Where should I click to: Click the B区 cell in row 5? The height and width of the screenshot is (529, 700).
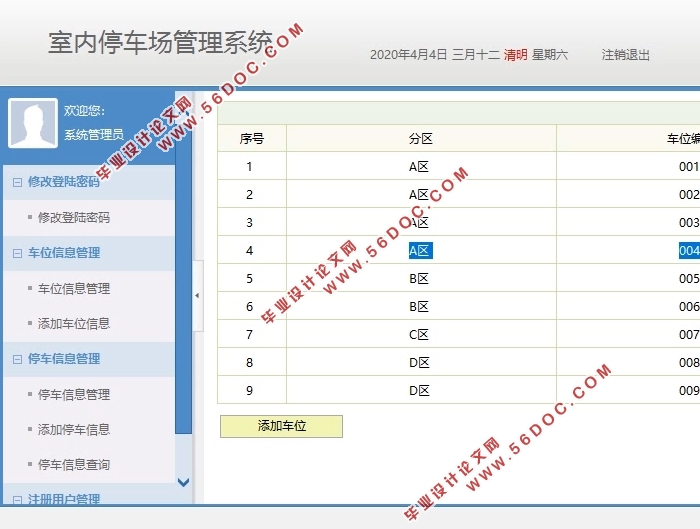tap(419, 279)
